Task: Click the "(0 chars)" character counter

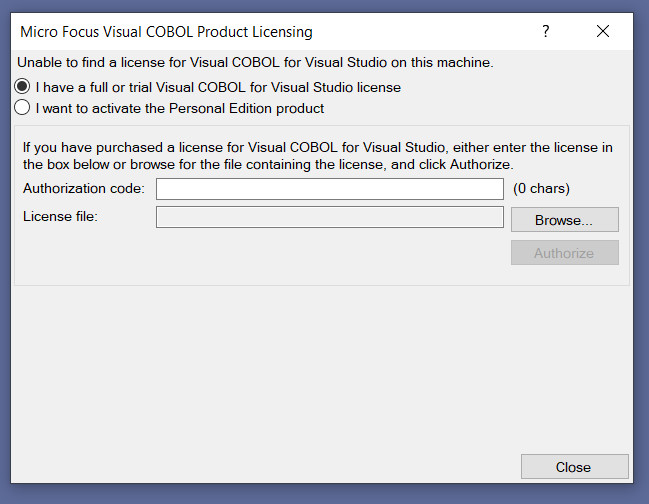Action: [x=541, y=188]
